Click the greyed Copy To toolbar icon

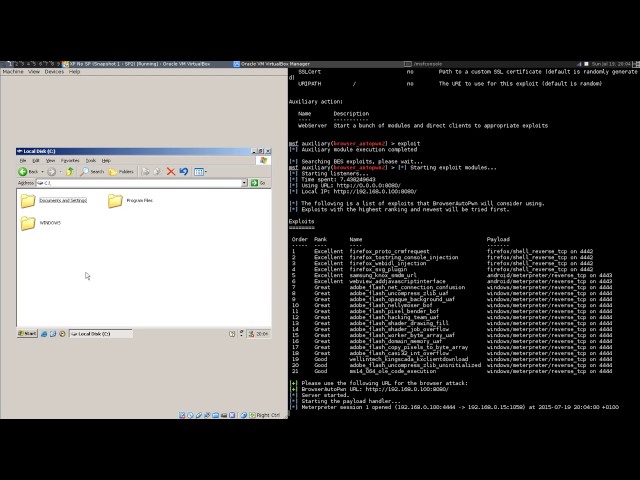pos(157,172)
